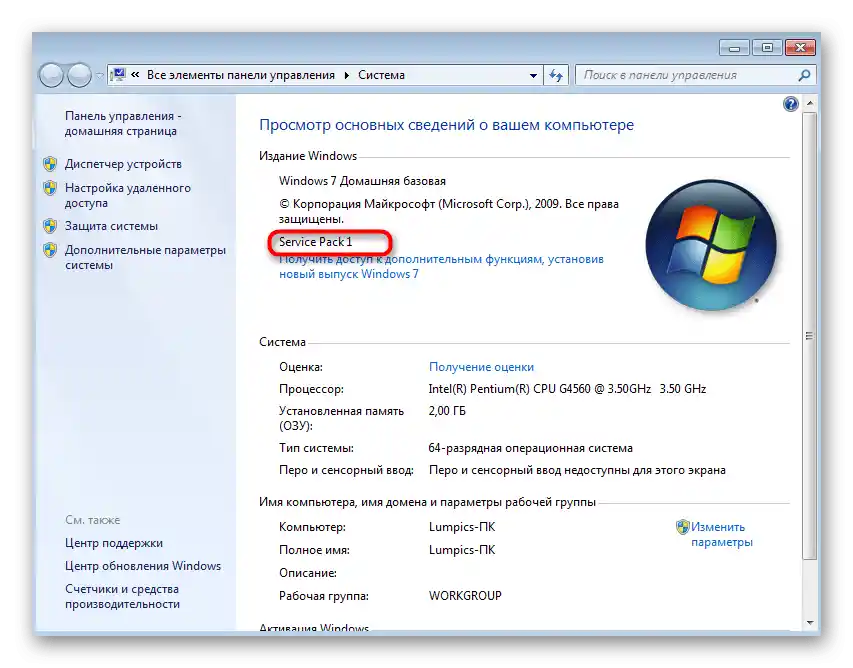Click «64-разрядная операционная система» text
This screenshot has height=668, width=853.
click(x=530, y=448)
